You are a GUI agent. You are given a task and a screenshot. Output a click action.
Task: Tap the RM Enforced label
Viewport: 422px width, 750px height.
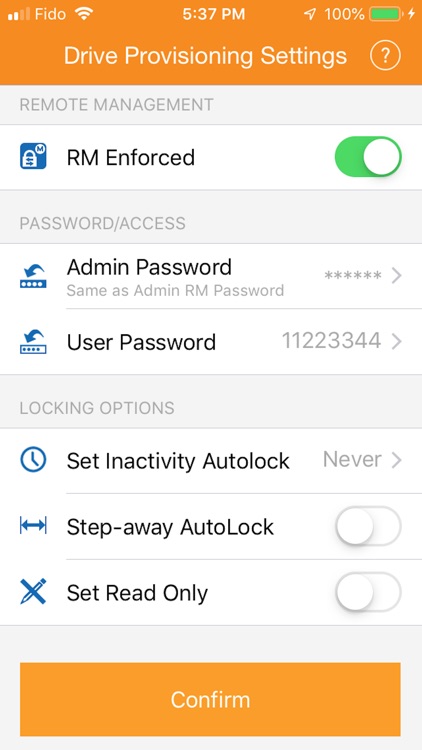pos(131,157)
